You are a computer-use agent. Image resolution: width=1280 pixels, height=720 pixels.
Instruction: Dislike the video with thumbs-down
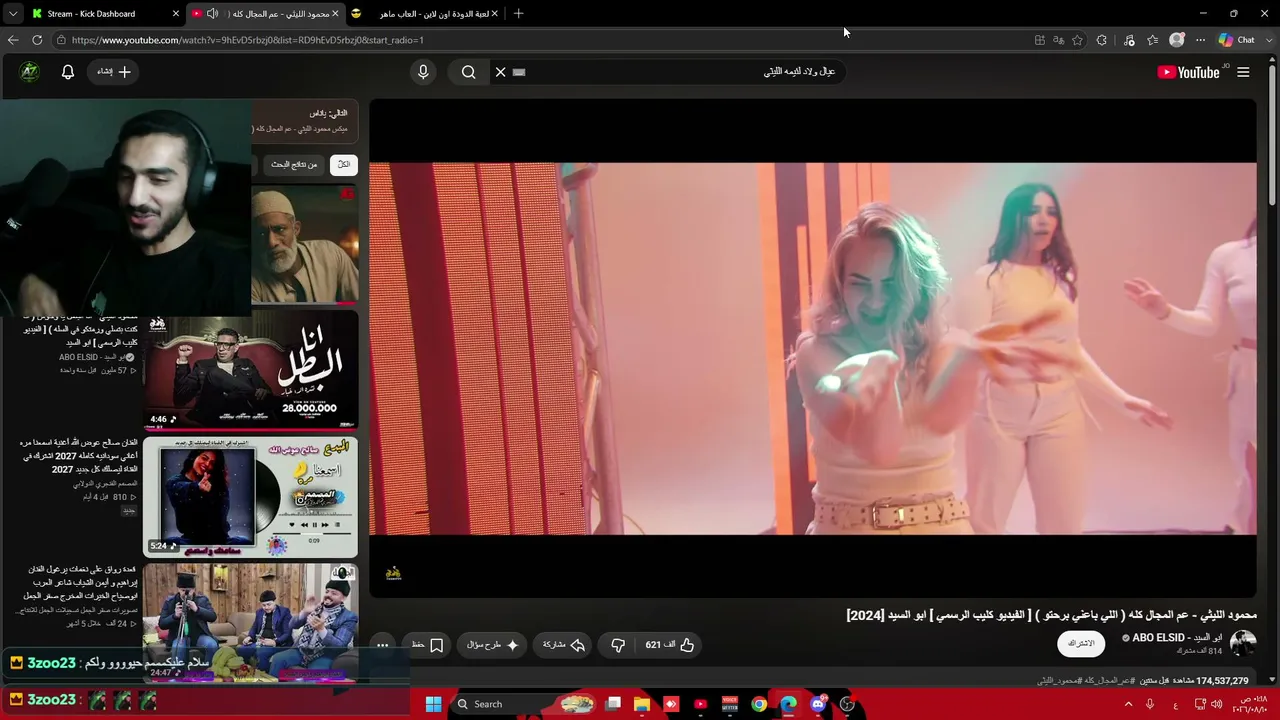(x=618, y=645)
